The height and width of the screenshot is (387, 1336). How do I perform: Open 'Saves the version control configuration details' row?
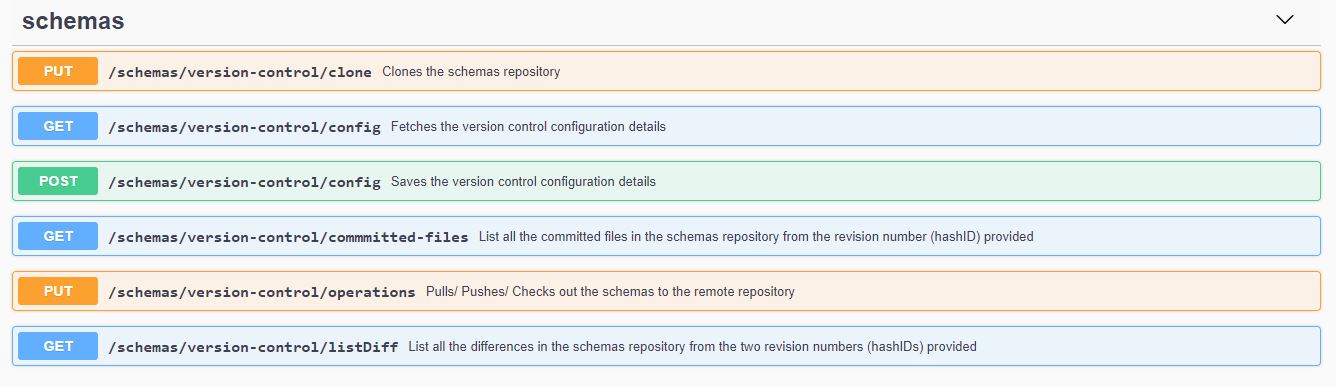click(523, 182)
